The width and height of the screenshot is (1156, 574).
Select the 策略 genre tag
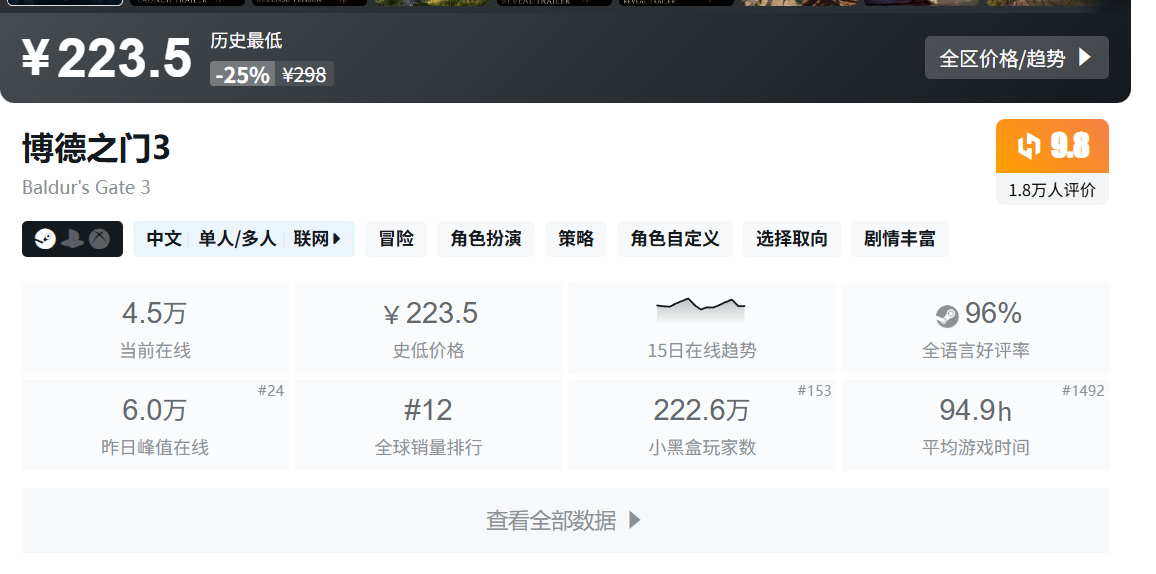[x=576, y=239]
